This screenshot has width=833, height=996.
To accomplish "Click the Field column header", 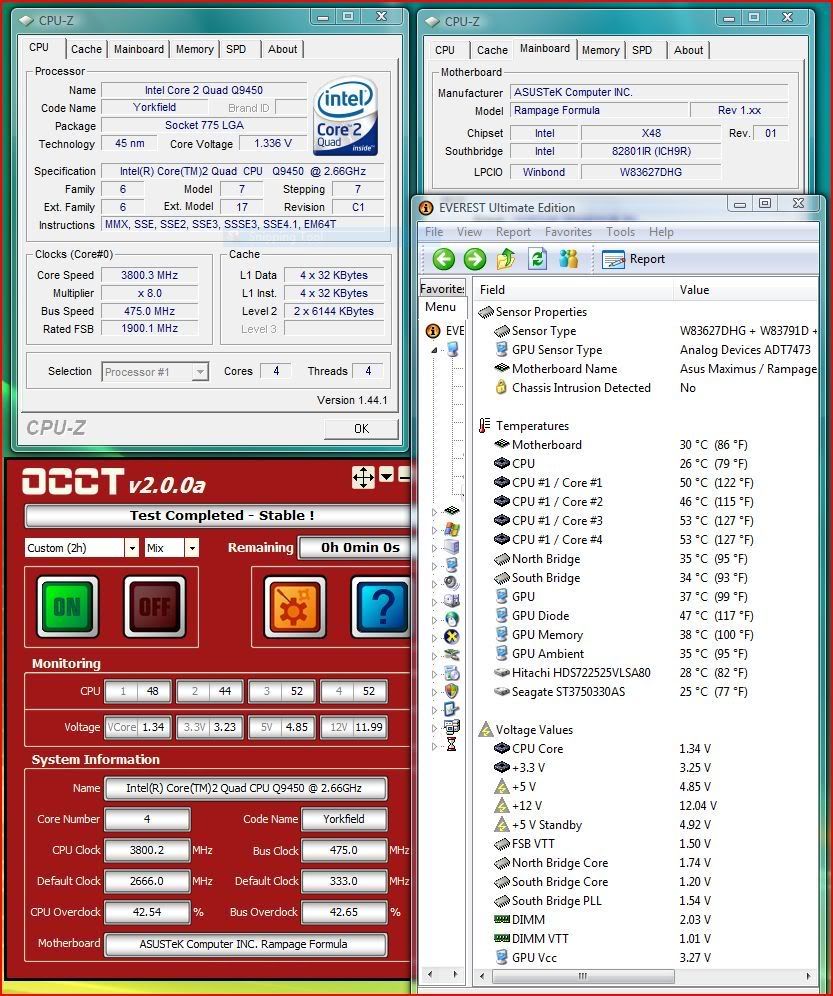I will [x=573, y=290].
